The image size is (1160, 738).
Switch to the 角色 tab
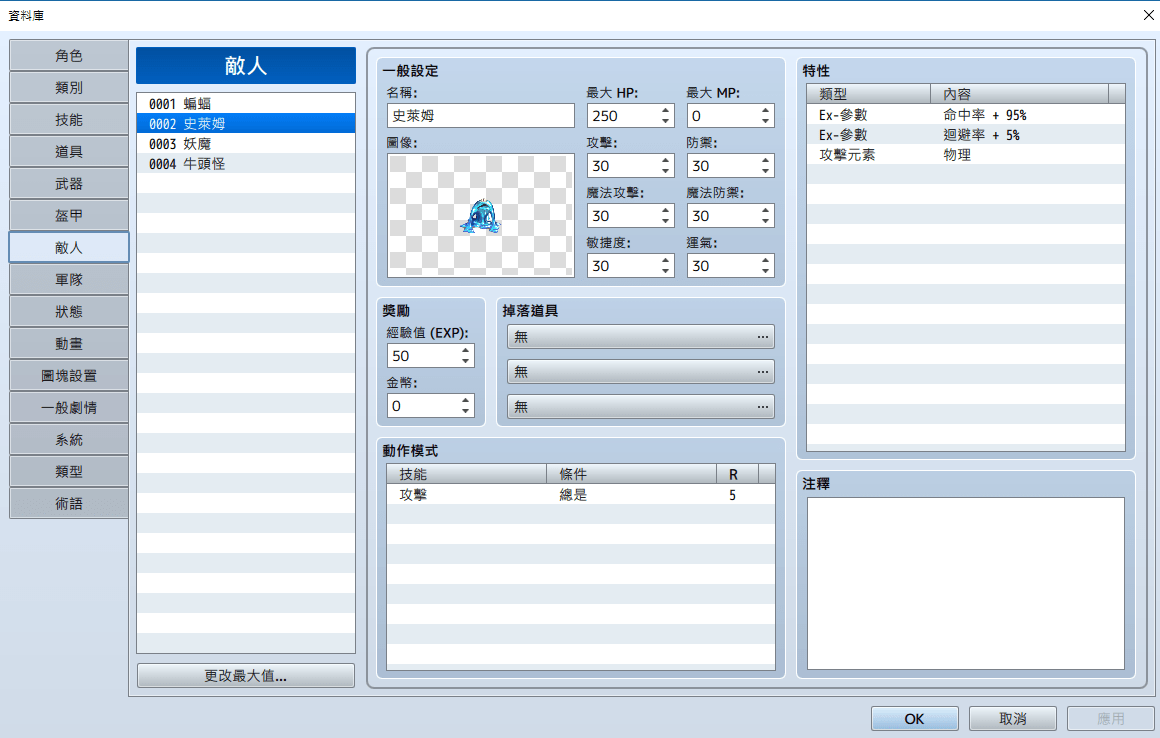[69, 56]
